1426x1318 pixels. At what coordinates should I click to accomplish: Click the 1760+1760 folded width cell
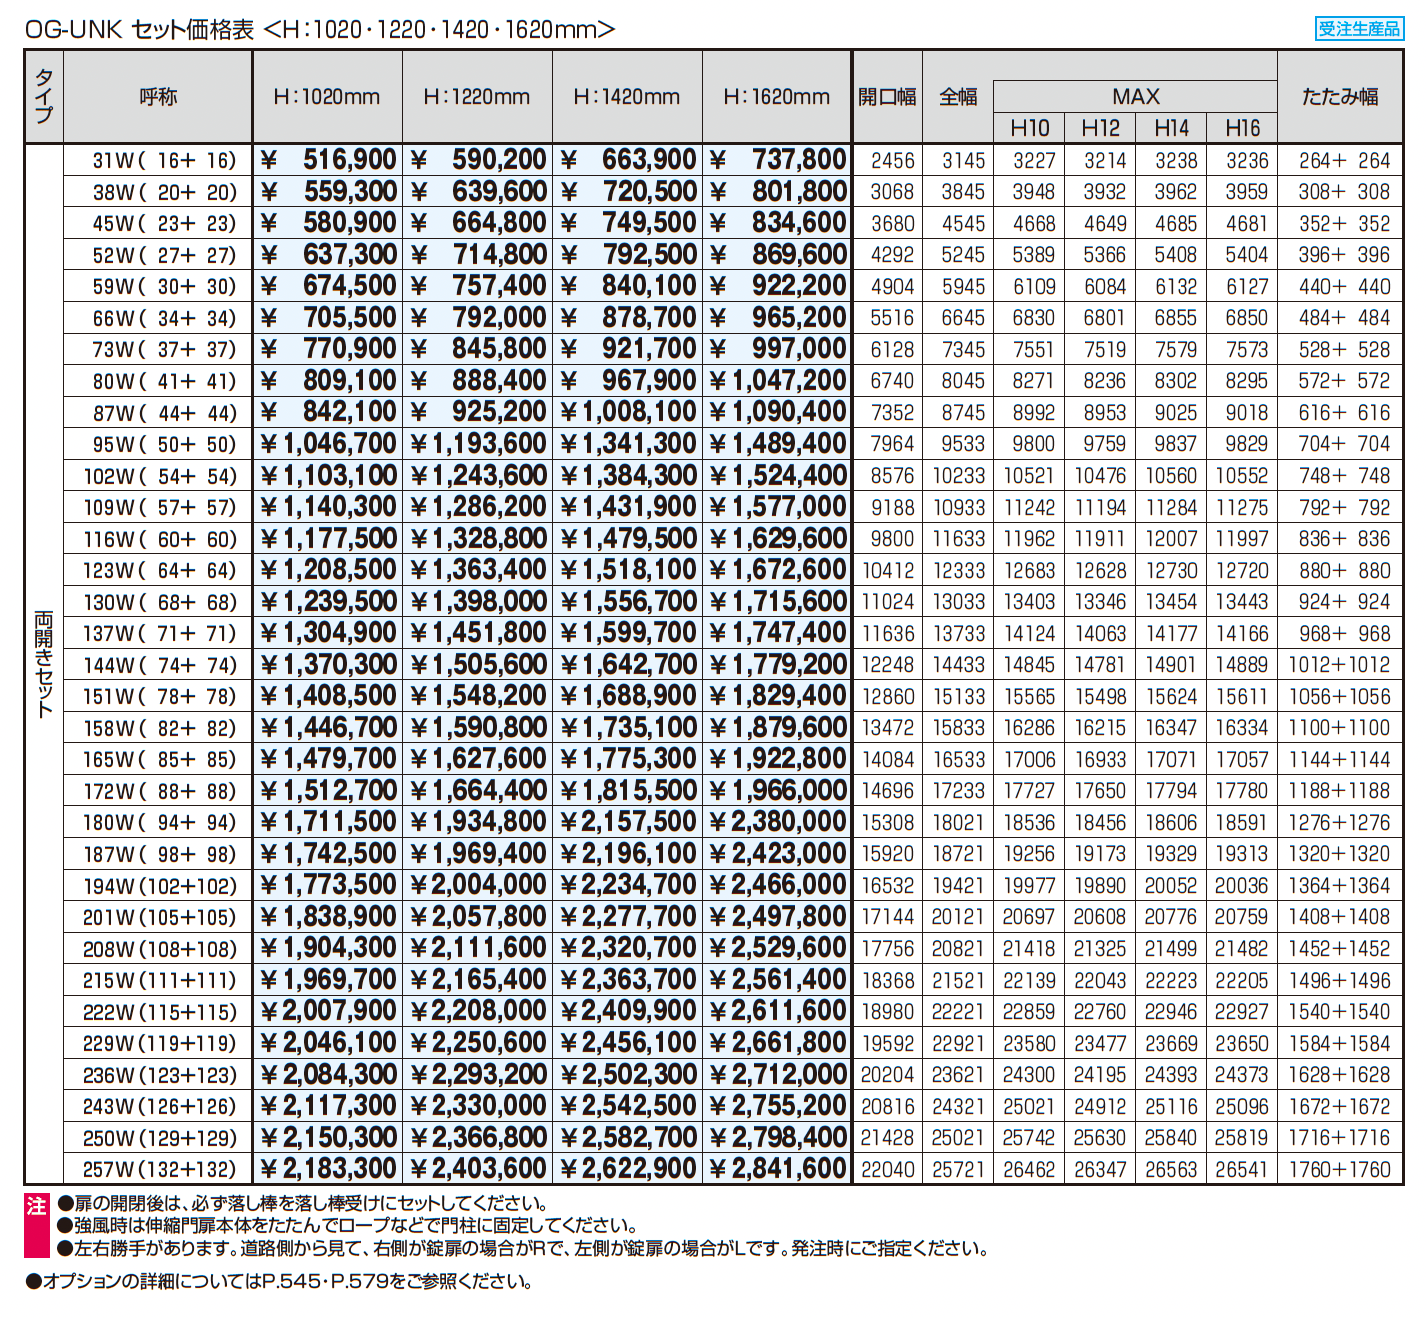pyautogui.click(x=1339, y=1169)
